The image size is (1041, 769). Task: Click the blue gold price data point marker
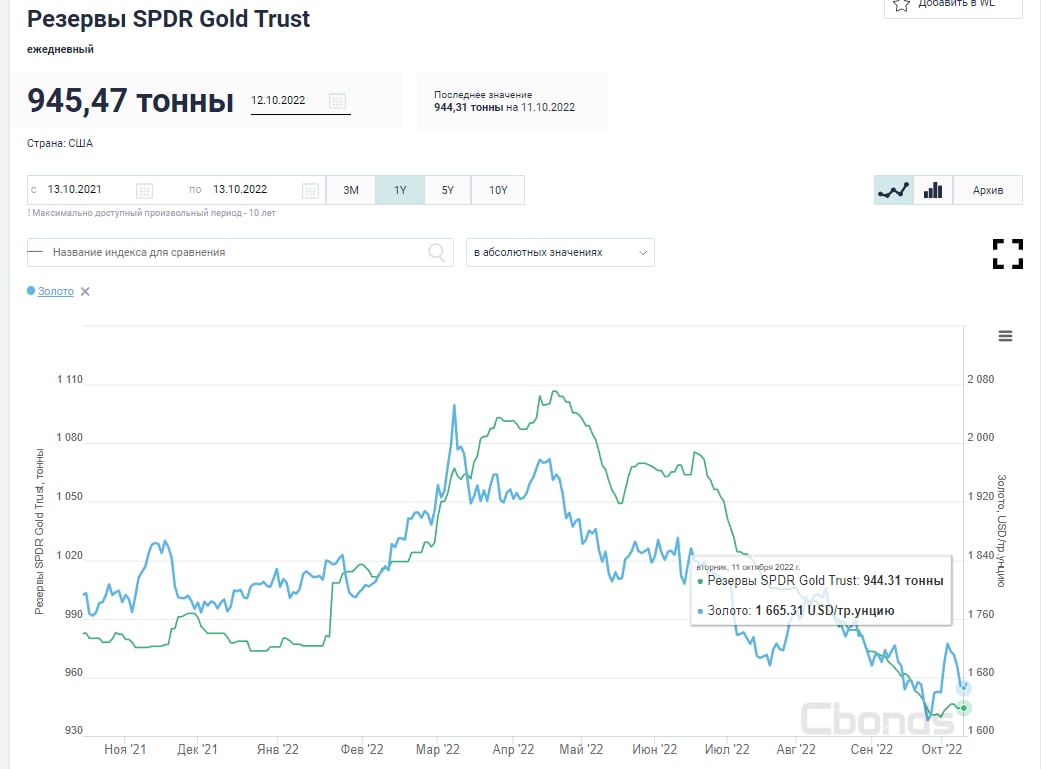964,688
